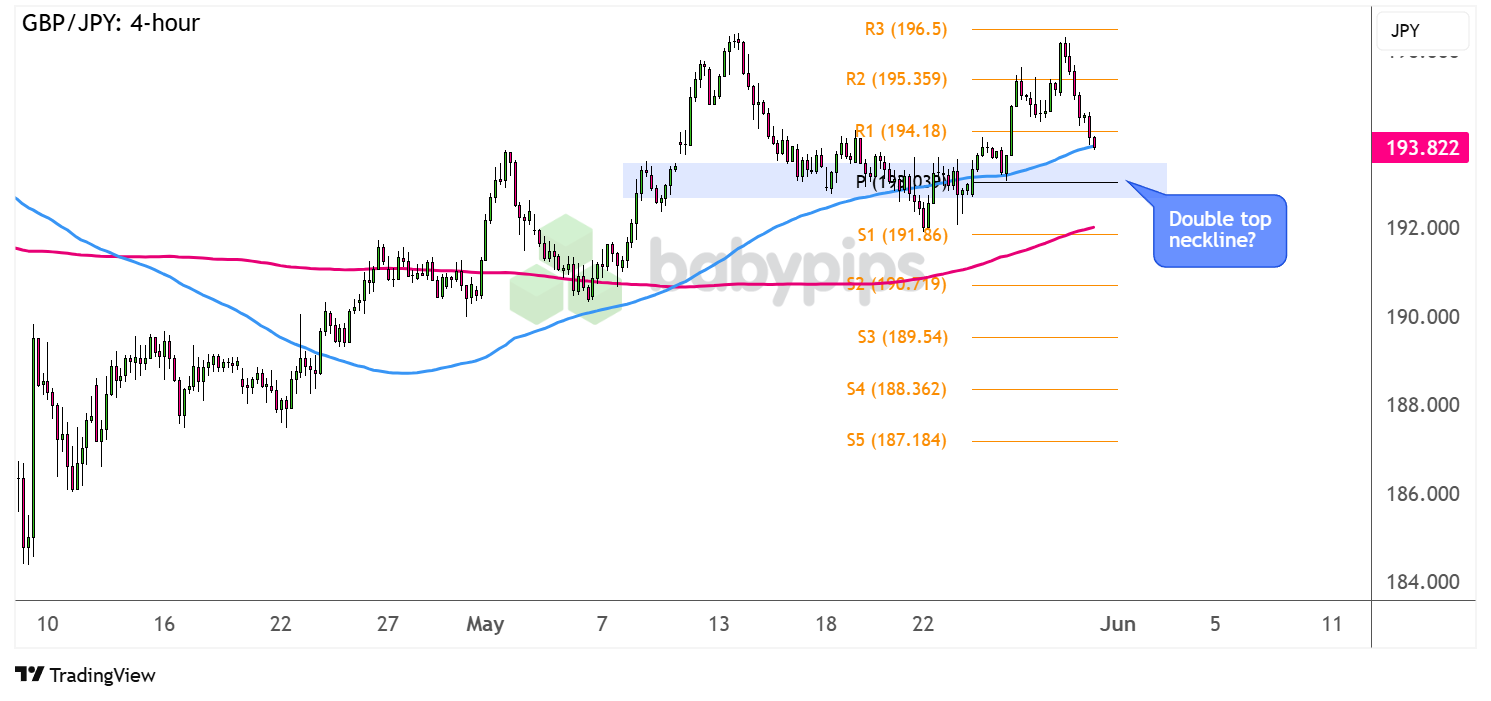Select the R3 (196.5) pivot label
Viewport: 1491px width, 701px height.
click(905, 29)
